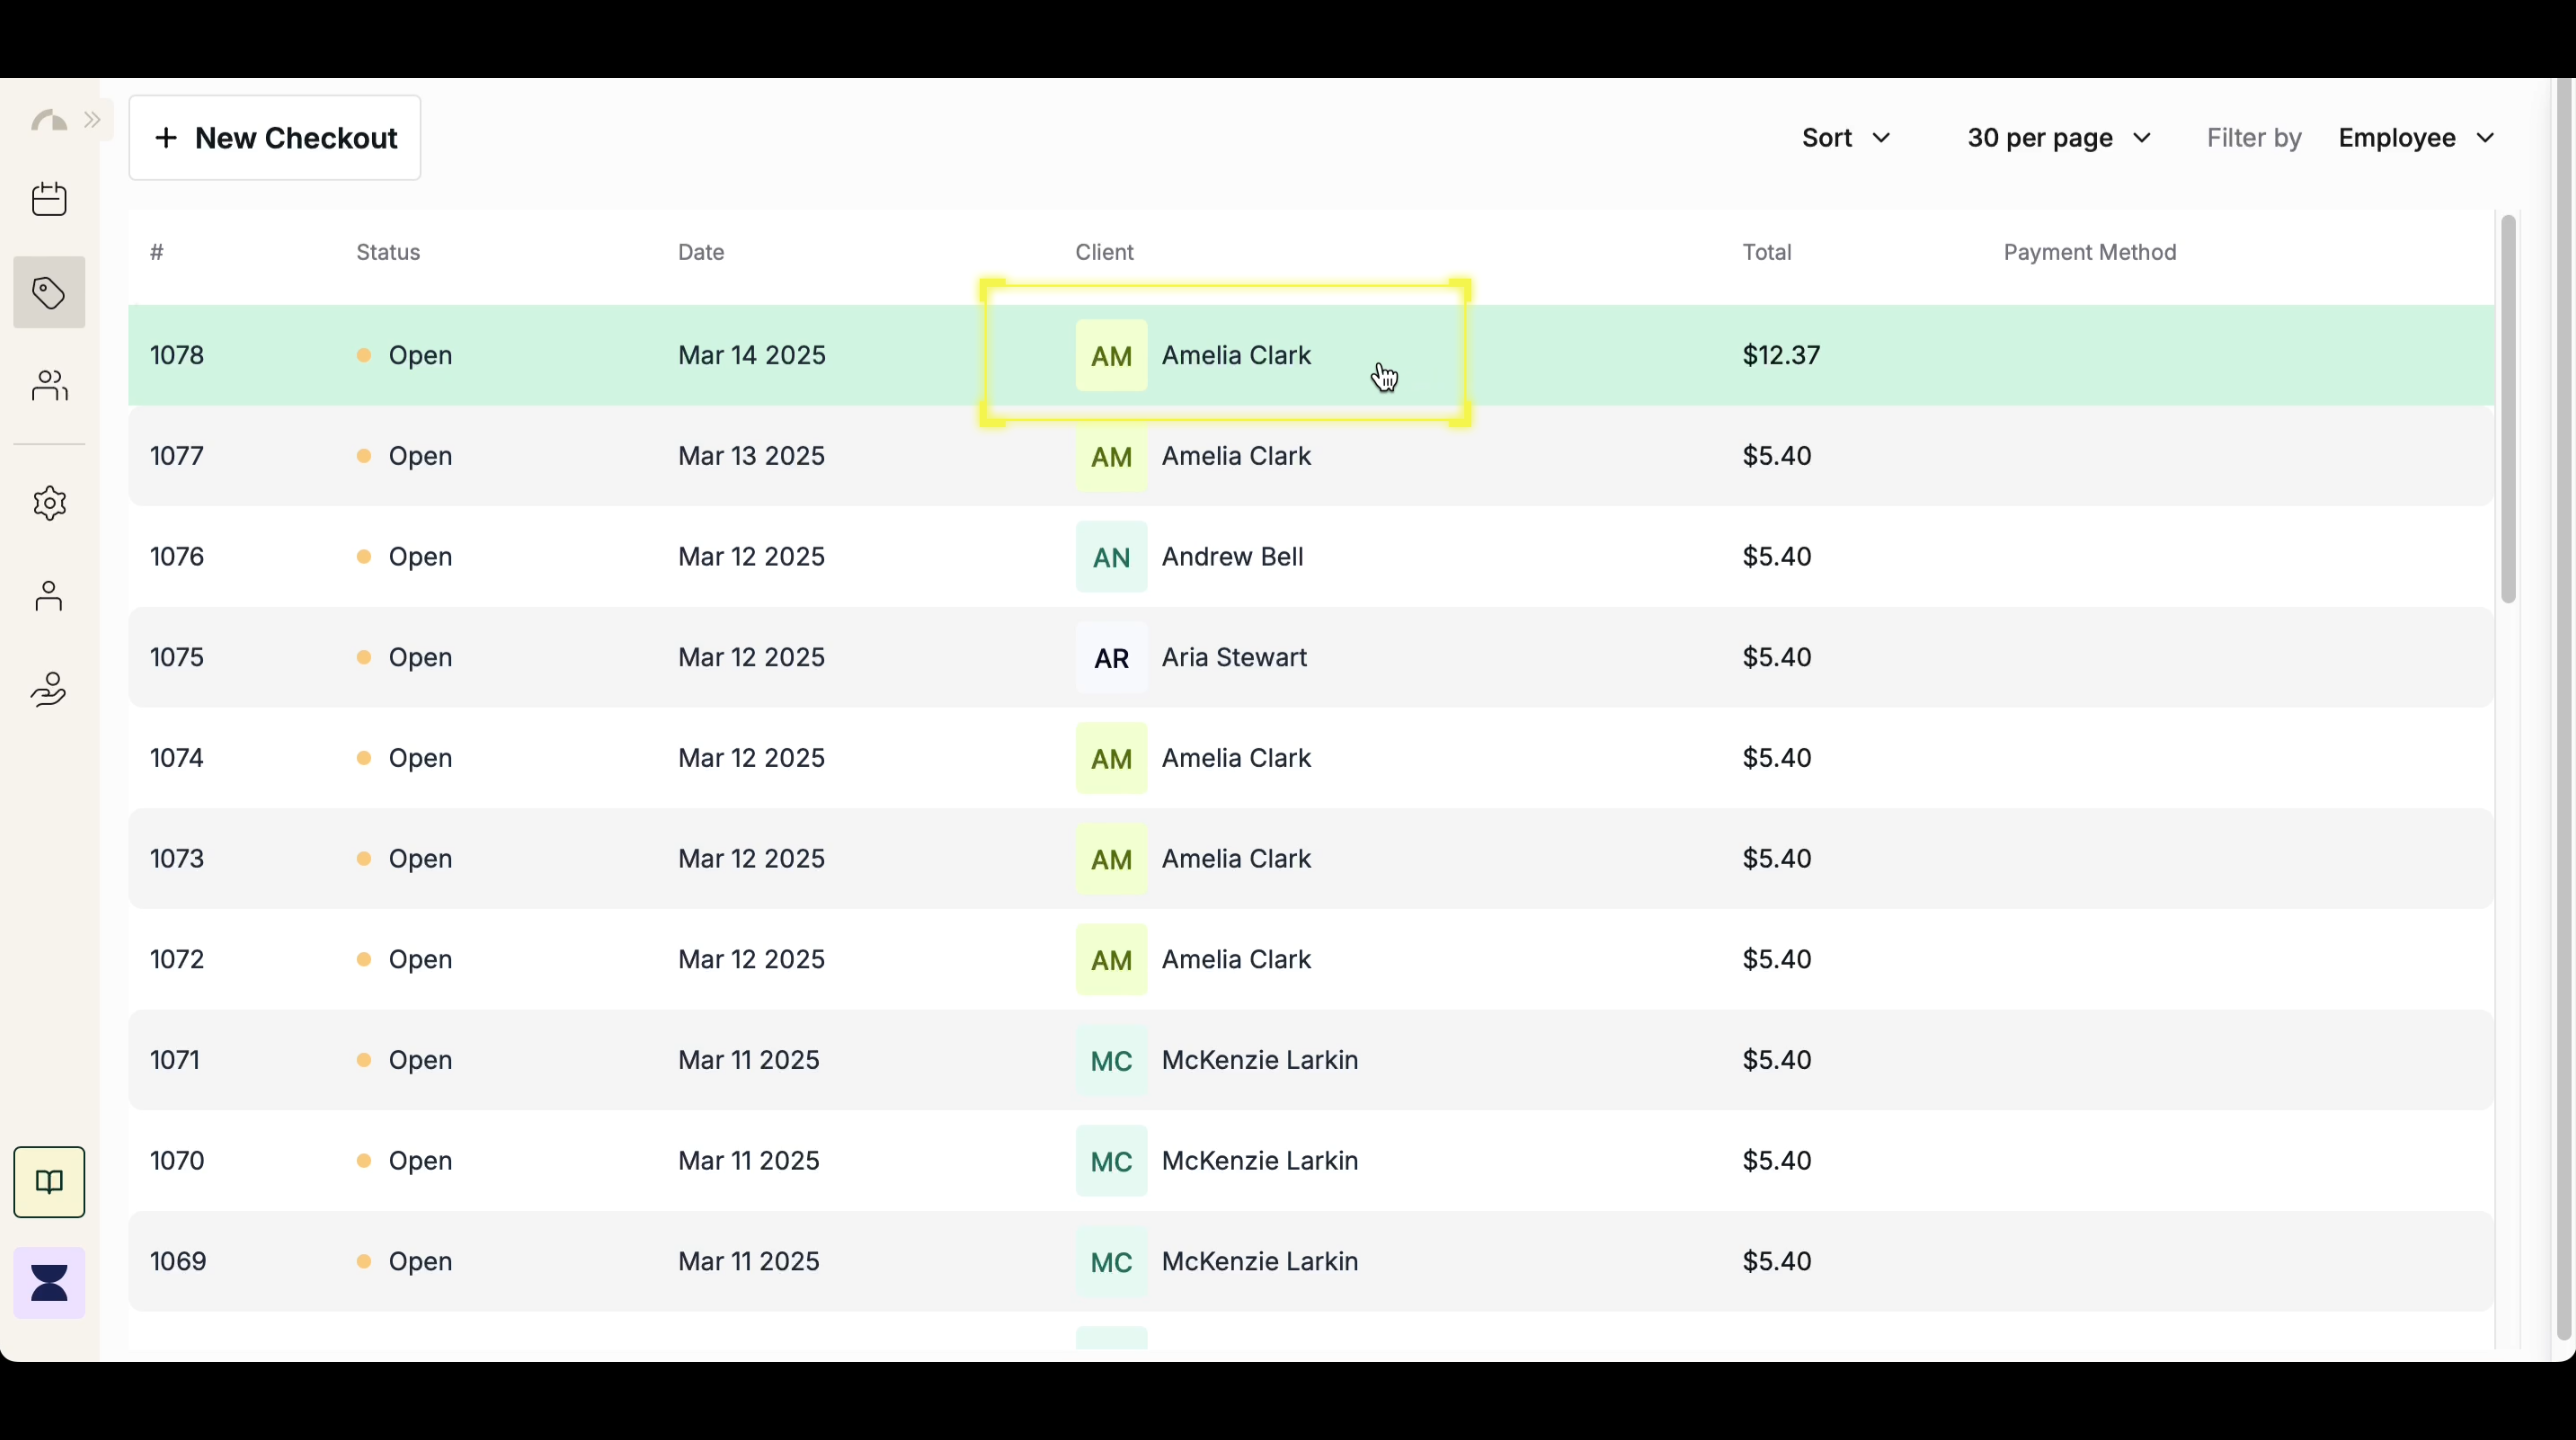Click the open status indicator for checkout 1075
The image size is (2576, 1440).
coord(366,657)
